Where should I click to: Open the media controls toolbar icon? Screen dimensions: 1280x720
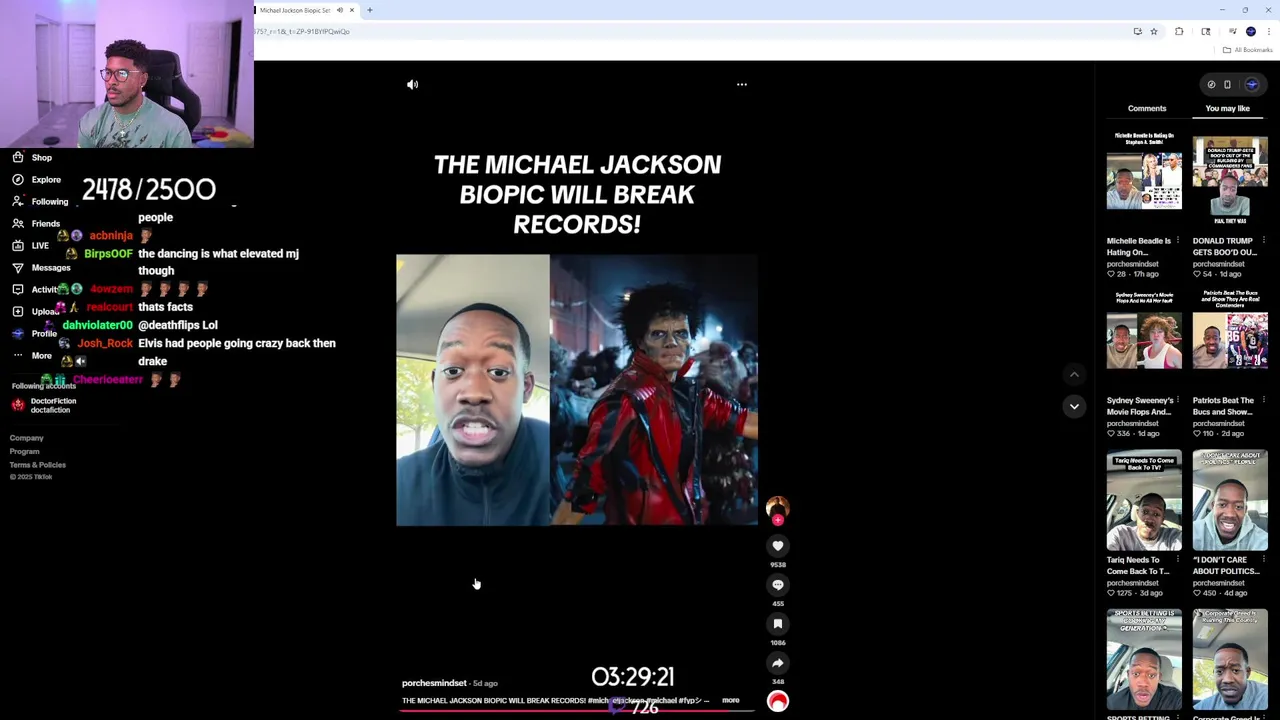coord(1234,31)
